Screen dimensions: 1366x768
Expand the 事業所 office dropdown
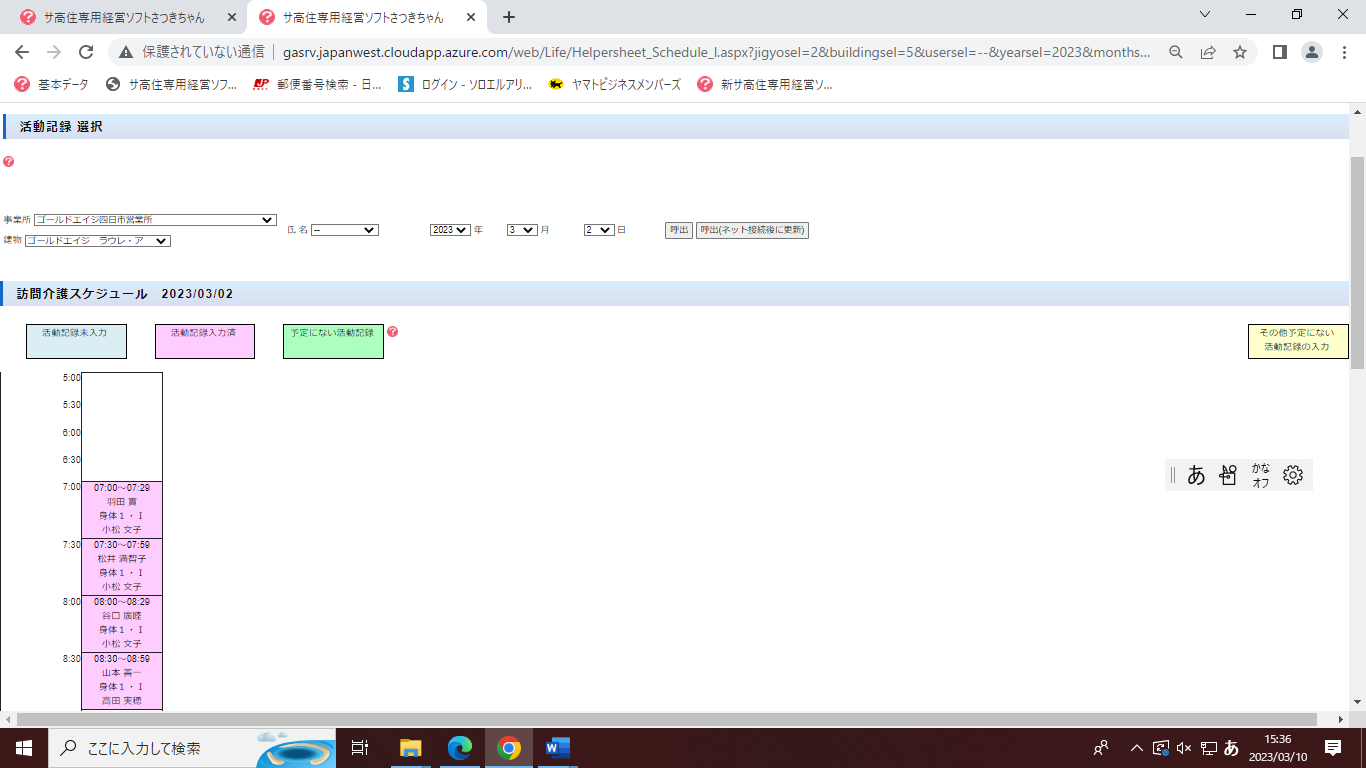click(155, 220)
